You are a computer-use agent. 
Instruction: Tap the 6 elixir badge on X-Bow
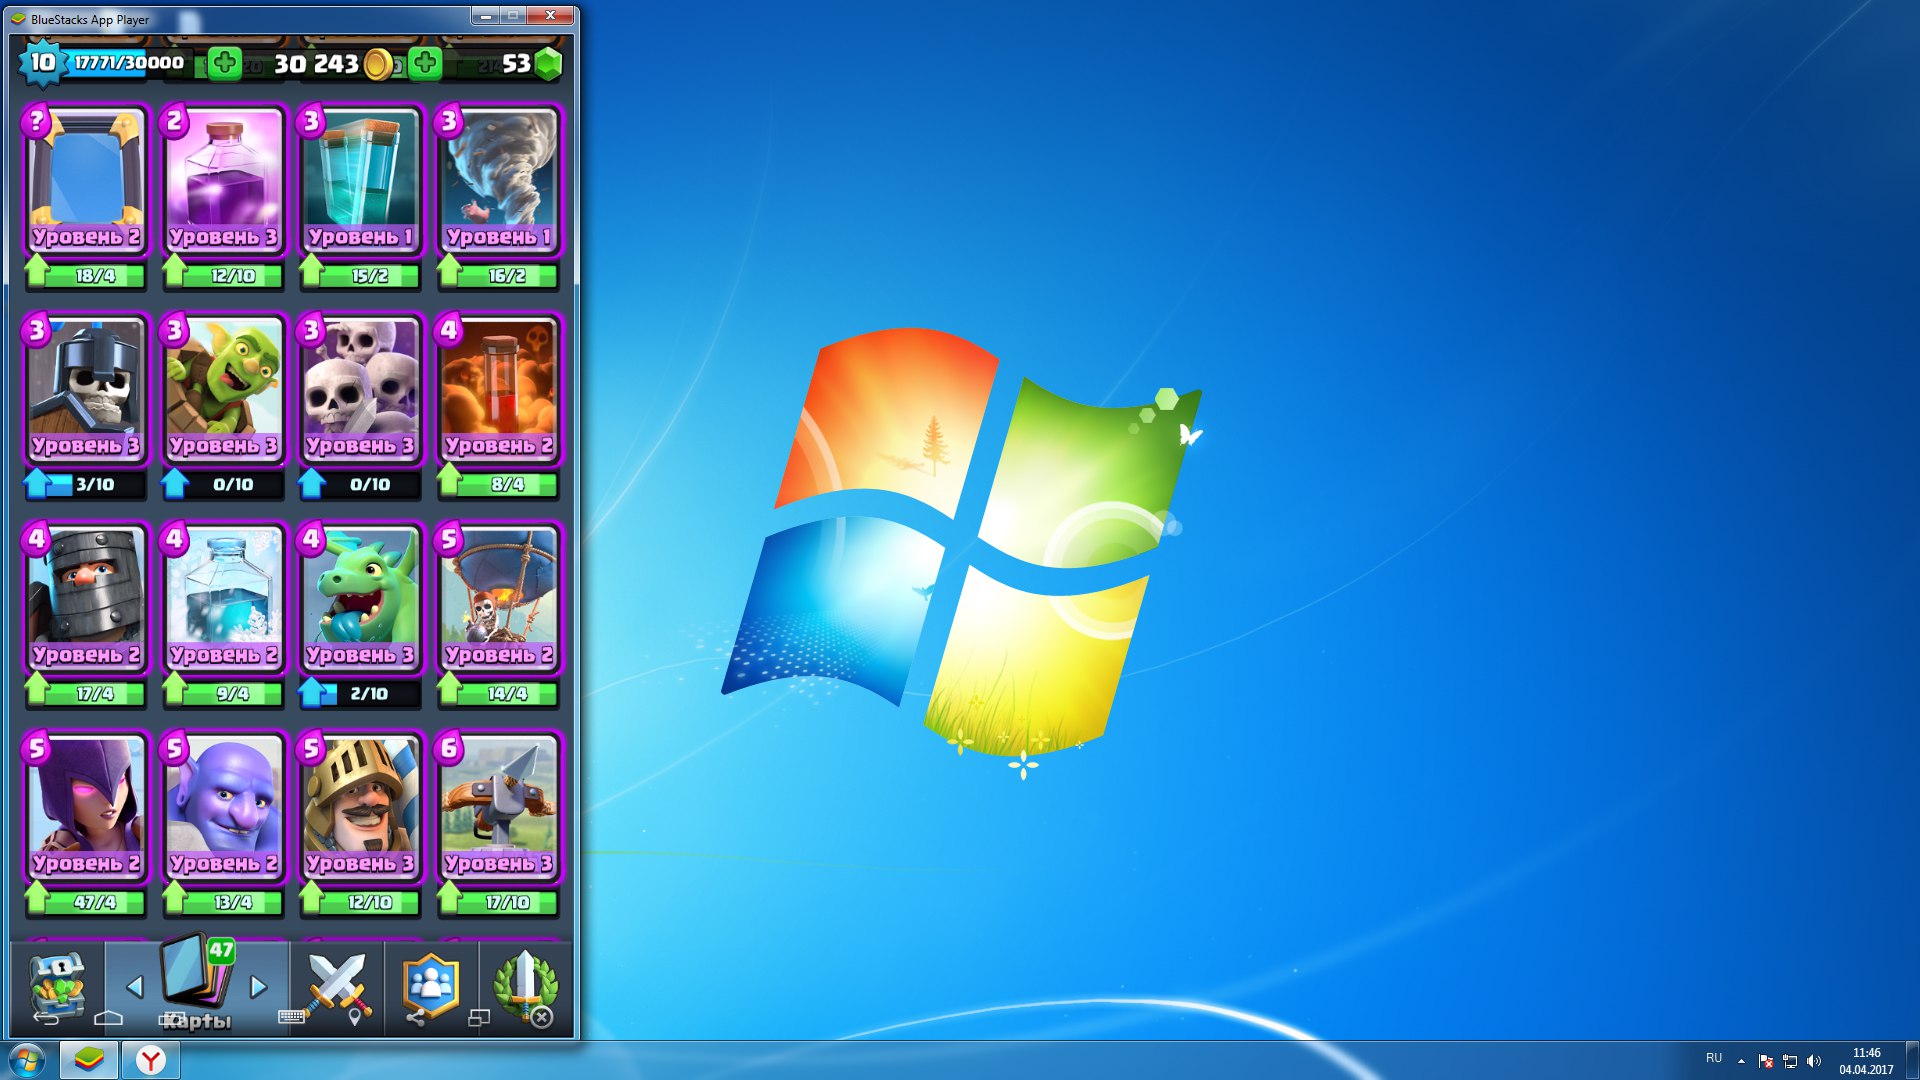(x=449, y=747)
